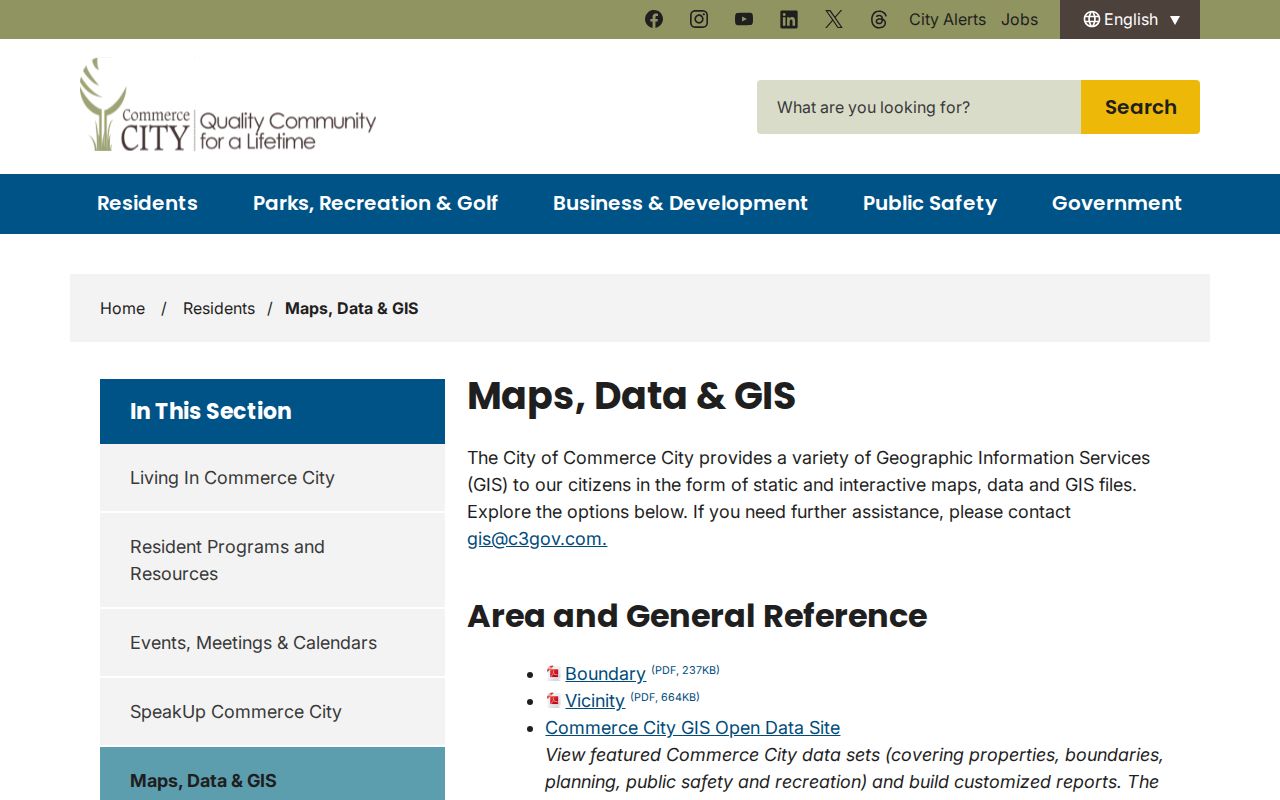Image resolution: width=1280 pixels, height=800 pixels.
Task: Open the City Alerts link
Action: pos(947,19)
